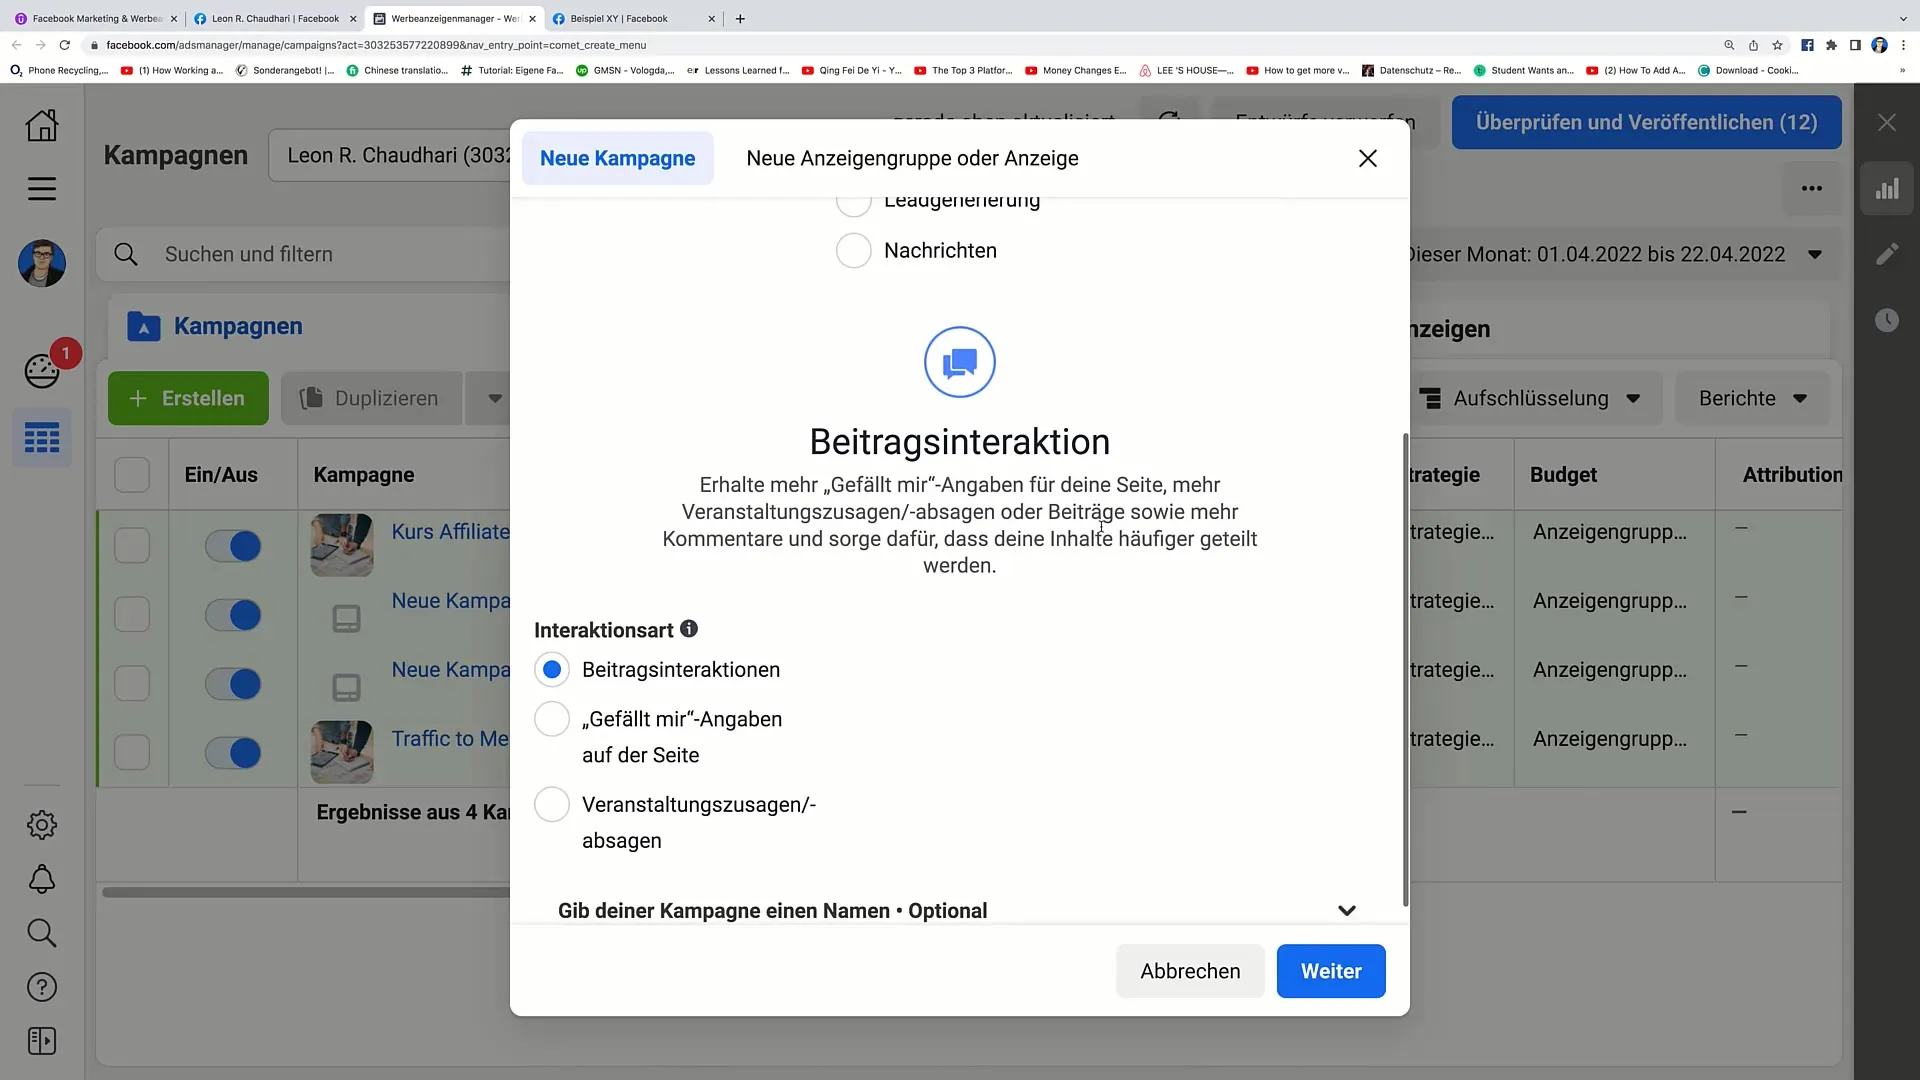The image size is (1920, 1080).
Task: Switch to Leon R. Chaudhari Facebook browser tab
Action: point(275,18)
